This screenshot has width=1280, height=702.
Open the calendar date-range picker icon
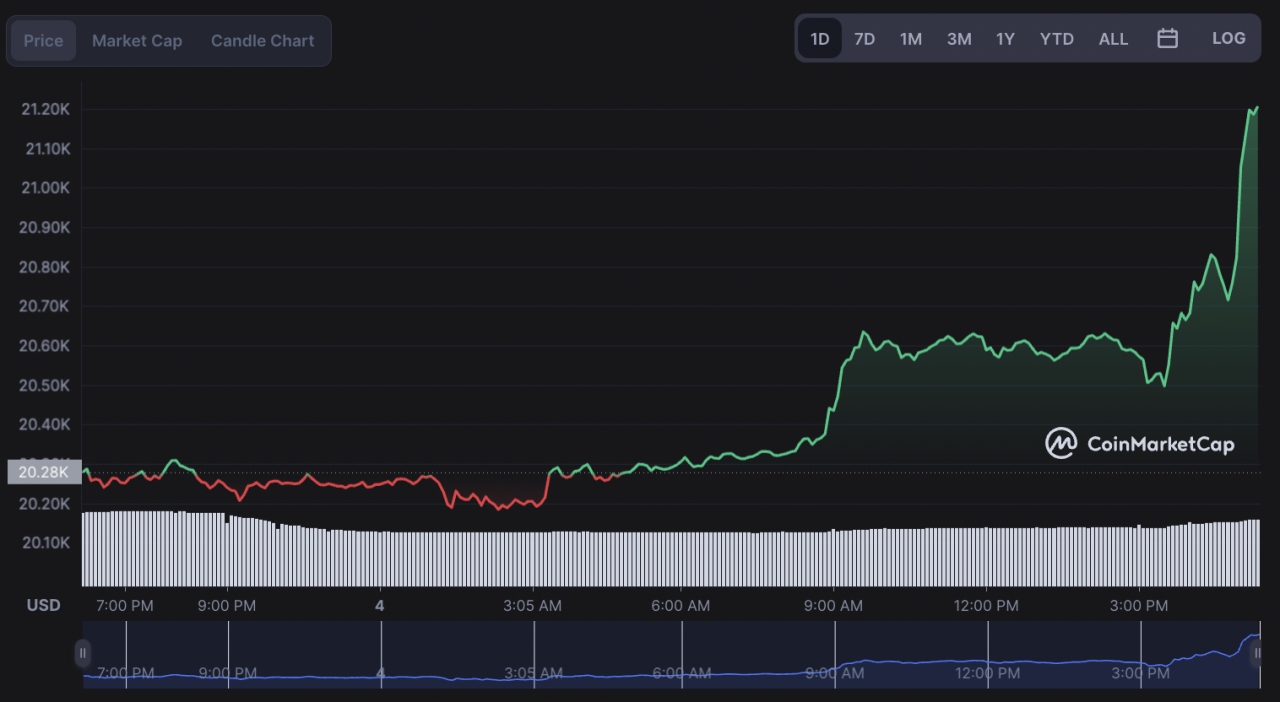click(x=1167, y=39)
